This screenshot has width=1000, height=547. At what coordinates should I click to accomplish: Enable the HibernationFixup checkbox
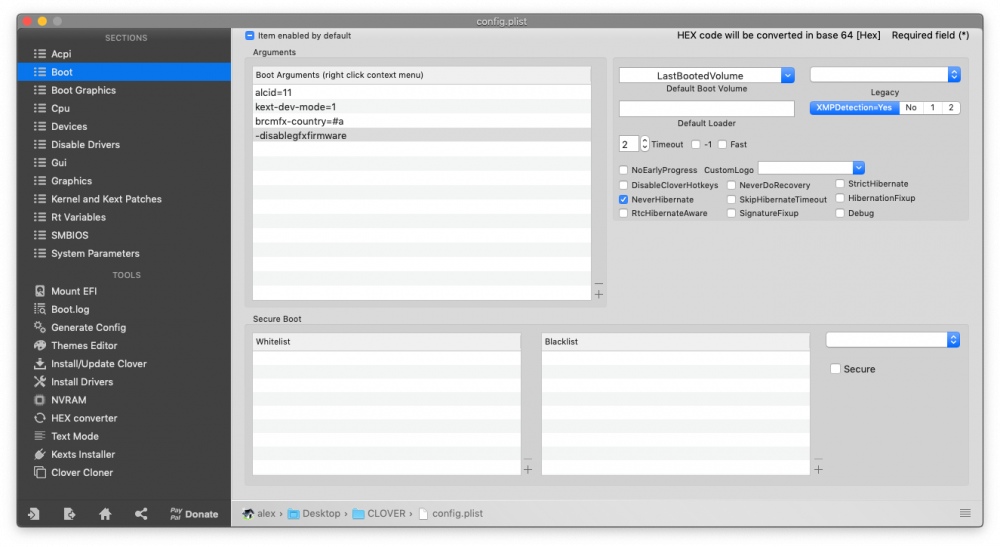coord(841,198)
